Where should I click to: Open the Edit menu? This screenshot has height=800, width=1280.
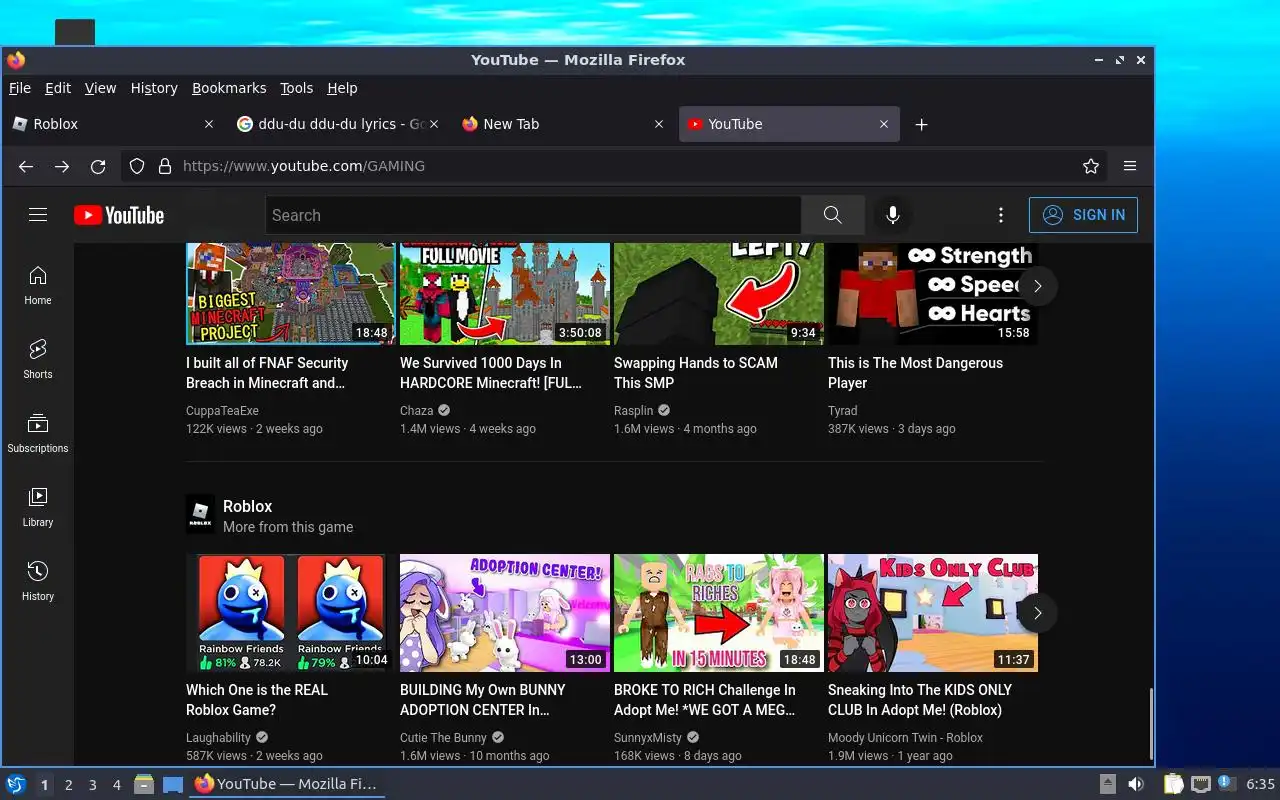tap(58, 88)
